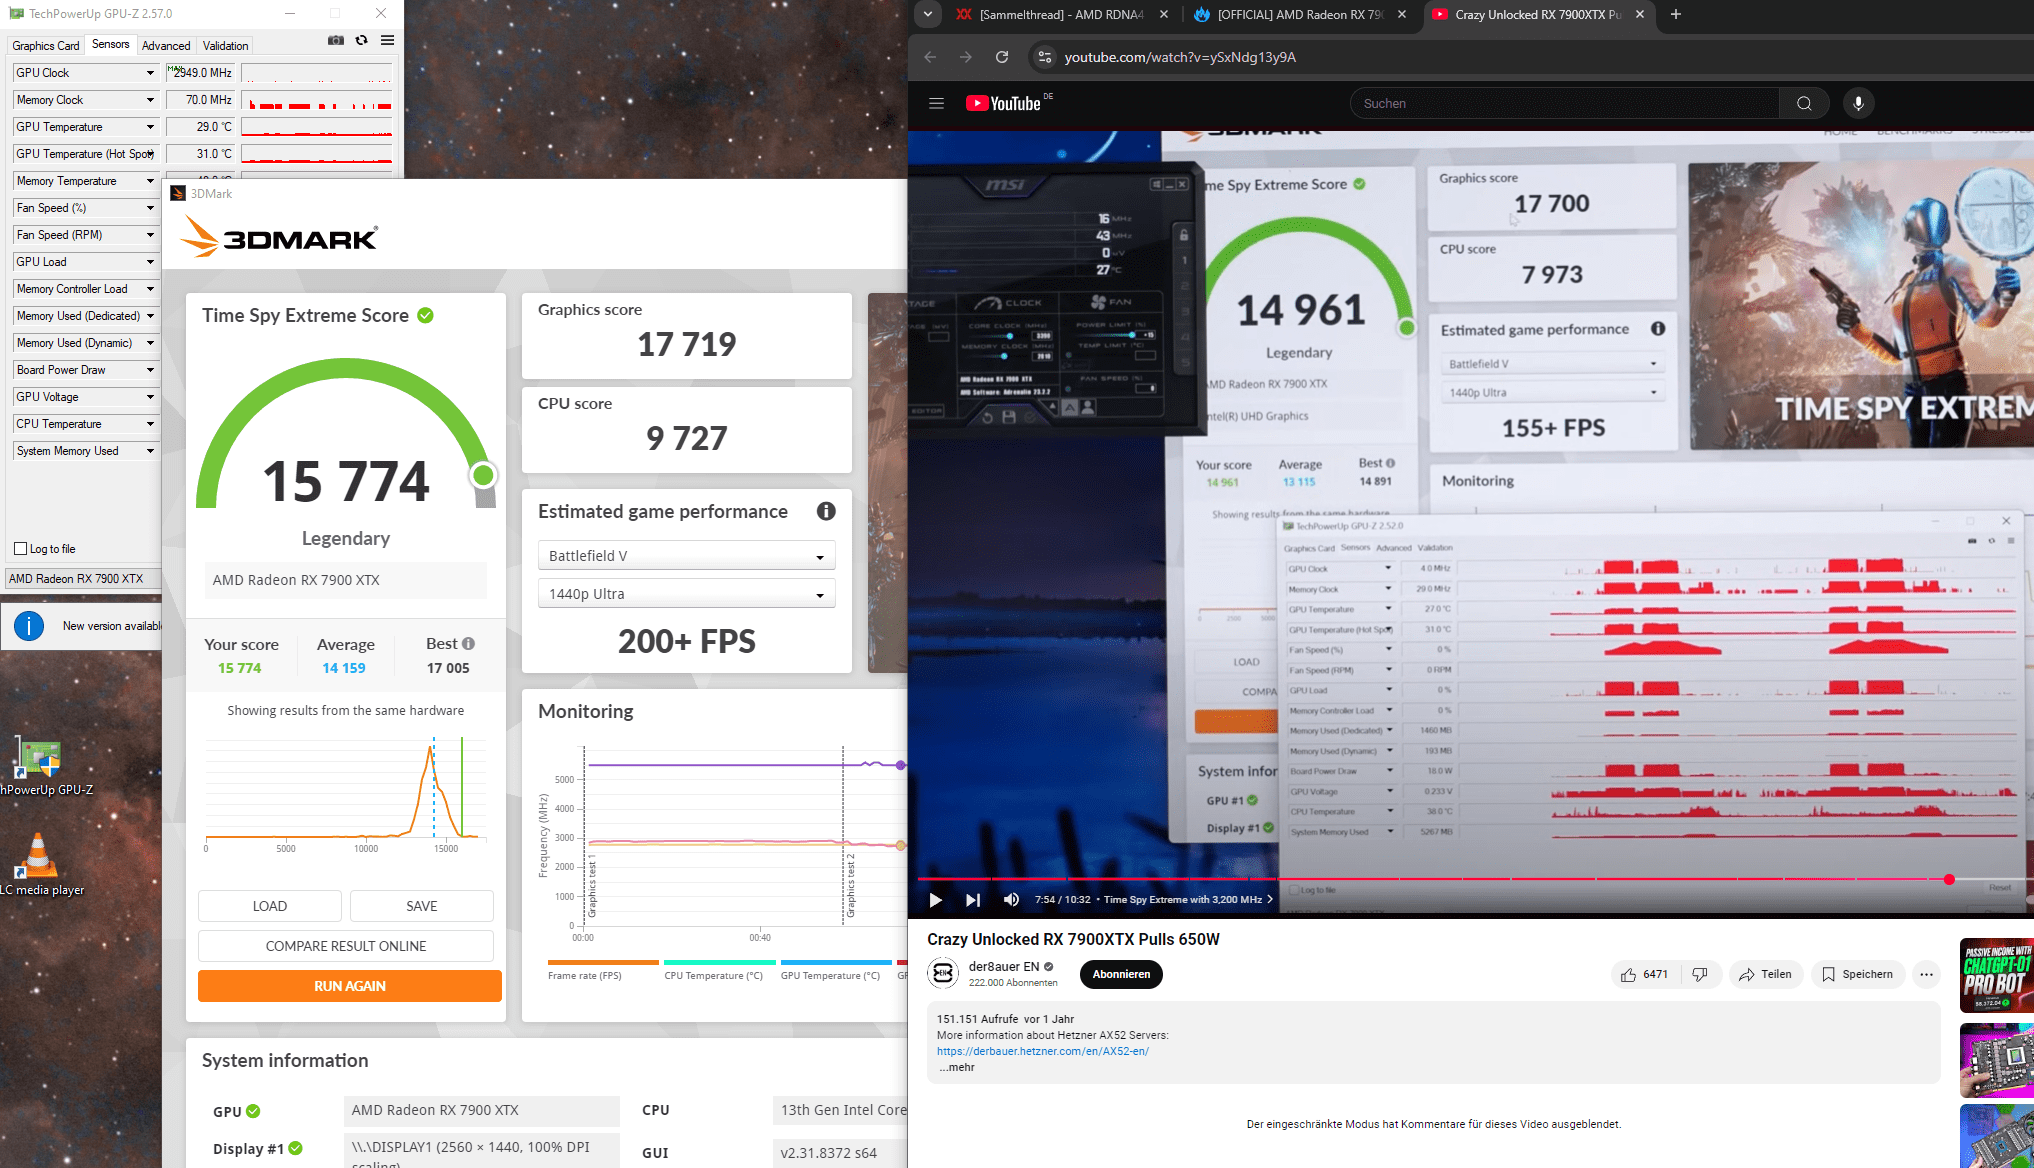Screen dimensions: 2034x1168
Task: Click COMPARE RESULT ONLINE button
Action: coord(345,946)
